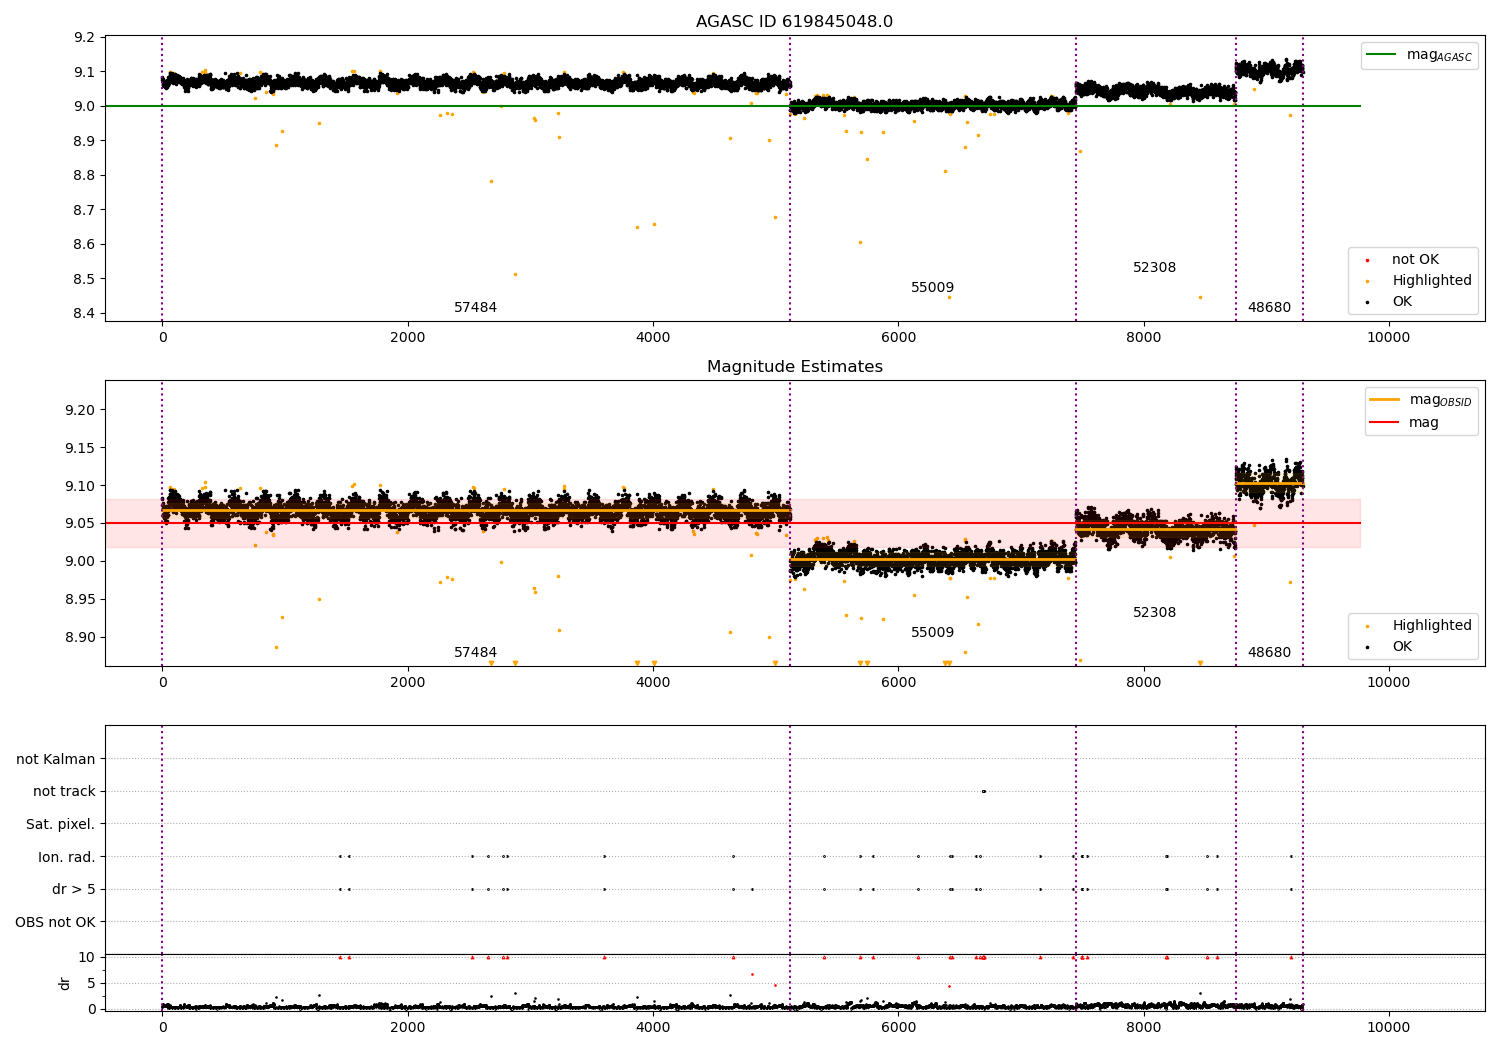This screenshot has height=1050, width=1500.
Task: Click y-tick 5 on the dr axis
Action: pos(91,984)
